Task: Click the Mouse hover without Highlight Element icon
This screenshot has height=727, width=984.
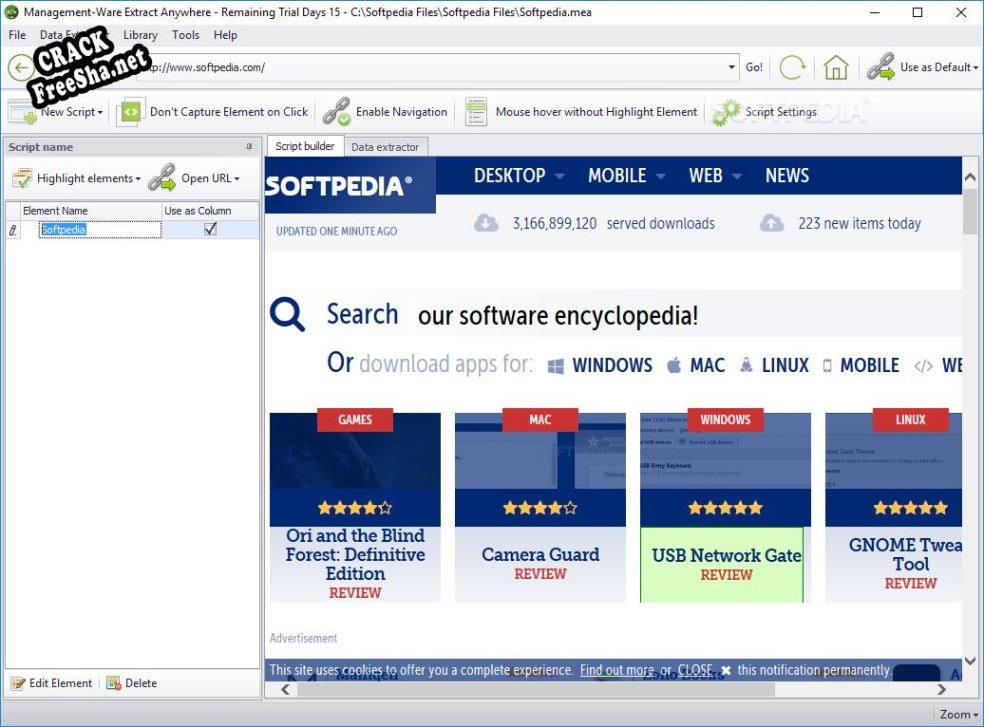Action: (x=476, y=112)
